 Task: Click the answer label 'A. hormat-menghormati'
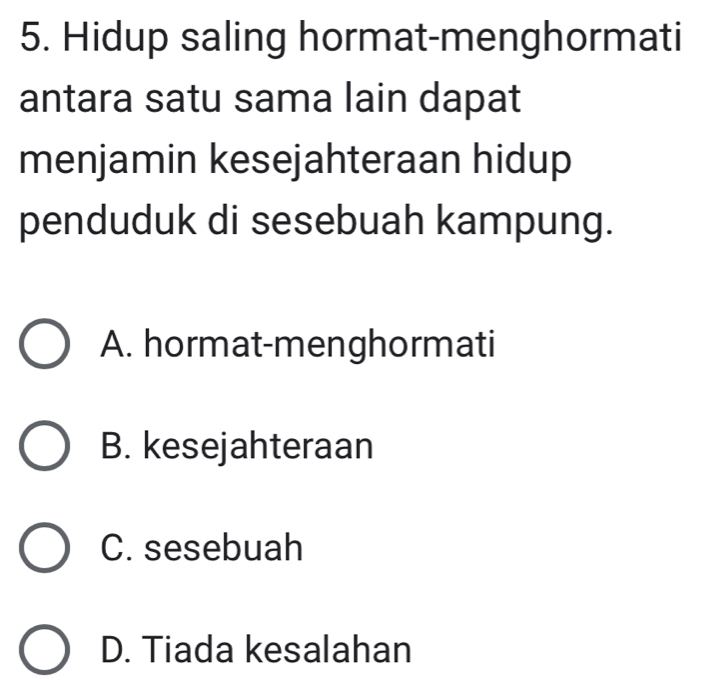click(298, 345)
